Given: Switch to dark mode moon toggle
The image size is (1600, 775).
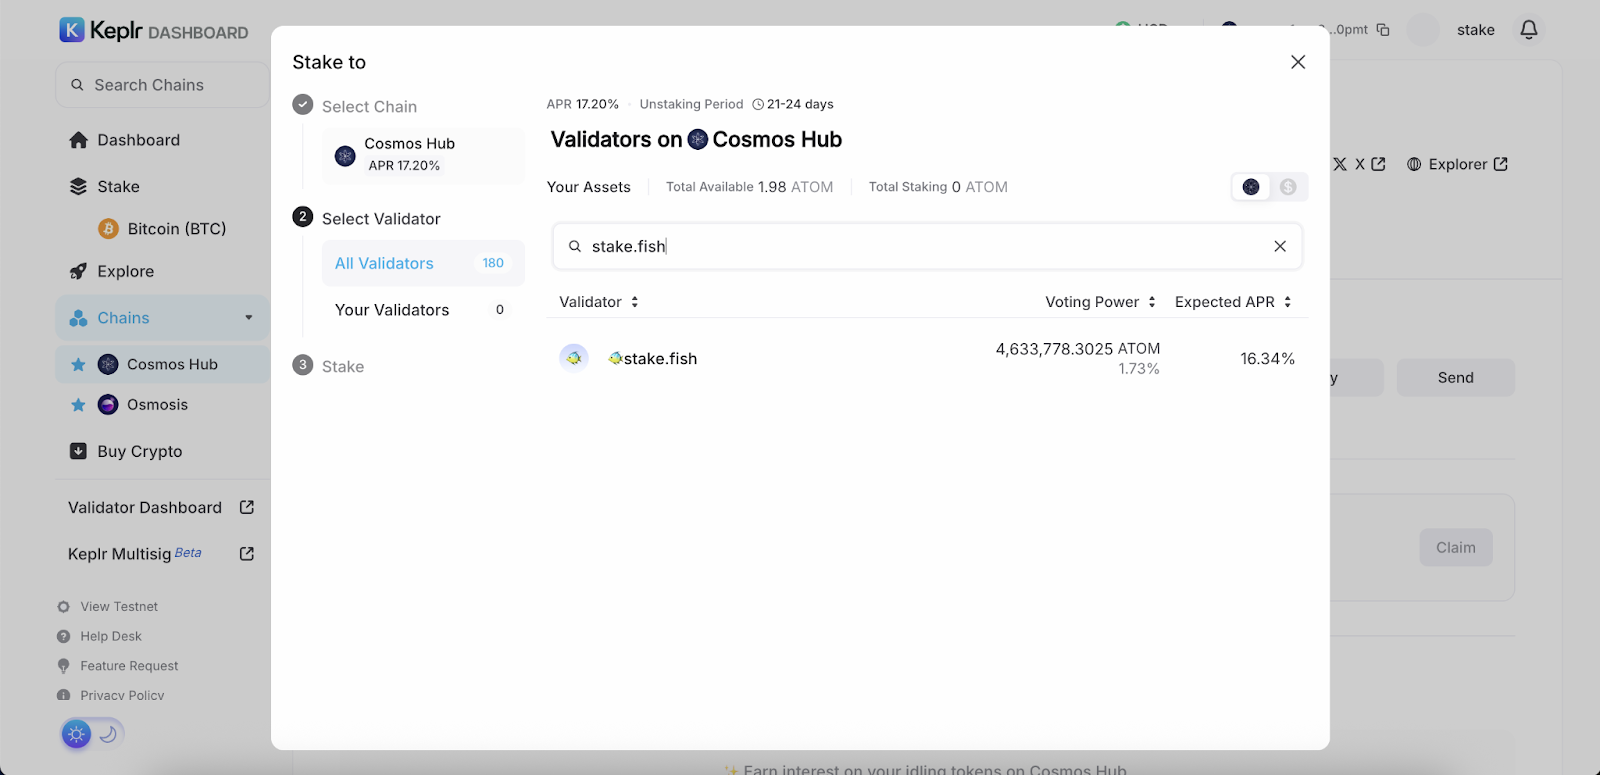Looking at the screenshot, I should 109,734.
